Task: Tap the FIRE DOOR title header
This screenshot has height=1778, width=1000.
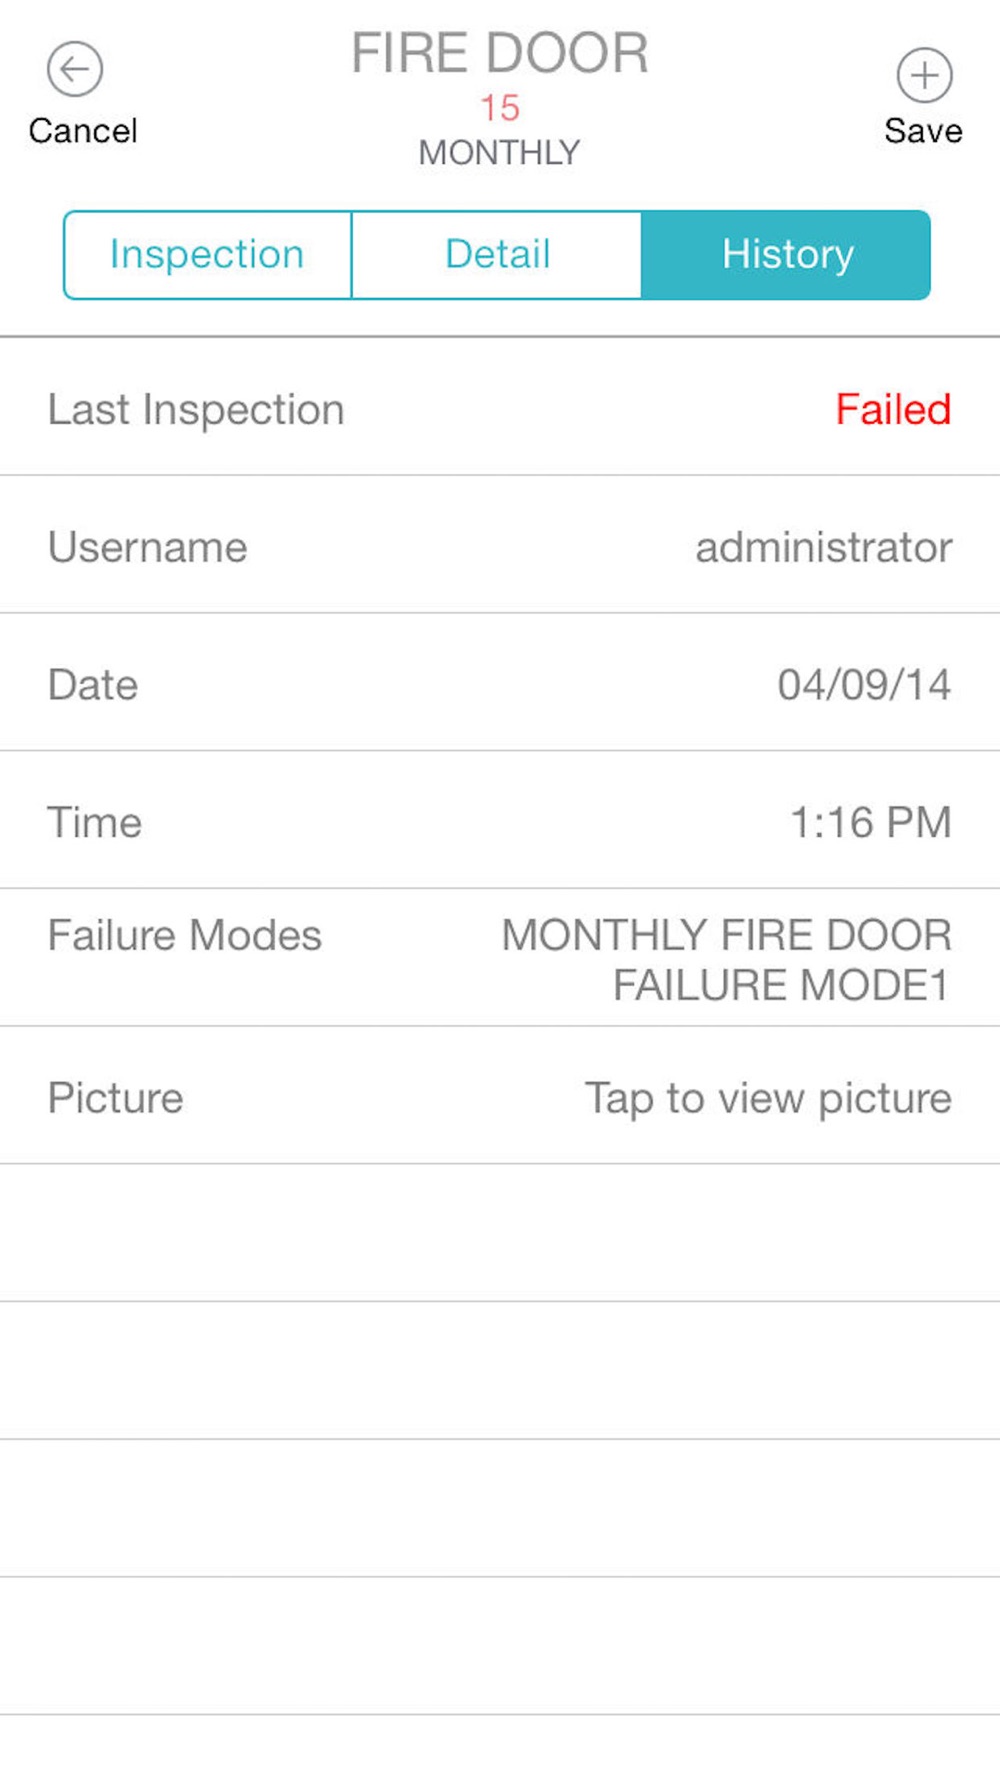Action: (x=499, y=53)
